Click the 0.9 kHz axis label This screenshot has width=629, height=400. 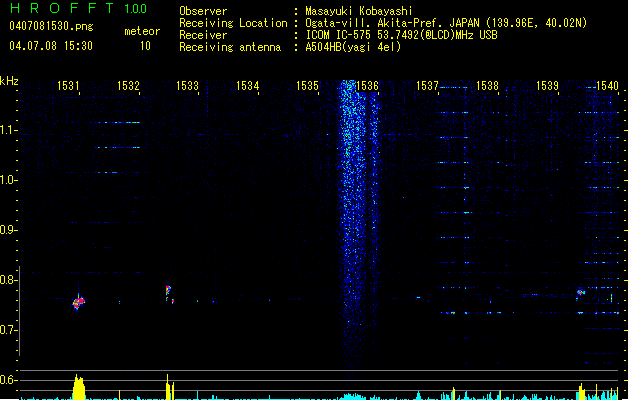point(8,230)
